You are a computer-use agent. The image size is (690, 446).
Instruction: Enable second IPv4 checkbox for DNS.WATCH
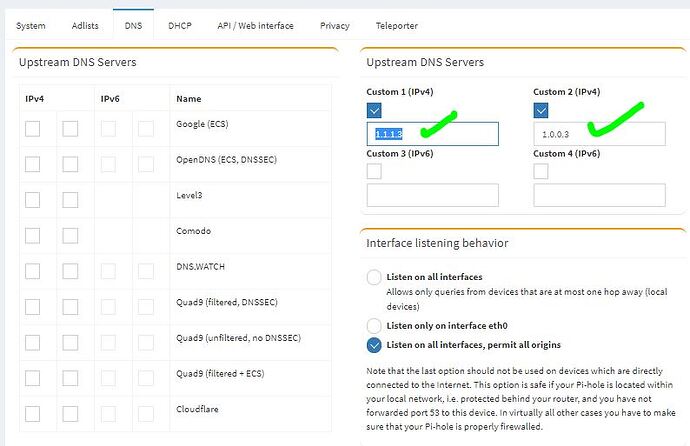[x=70, y=271]
